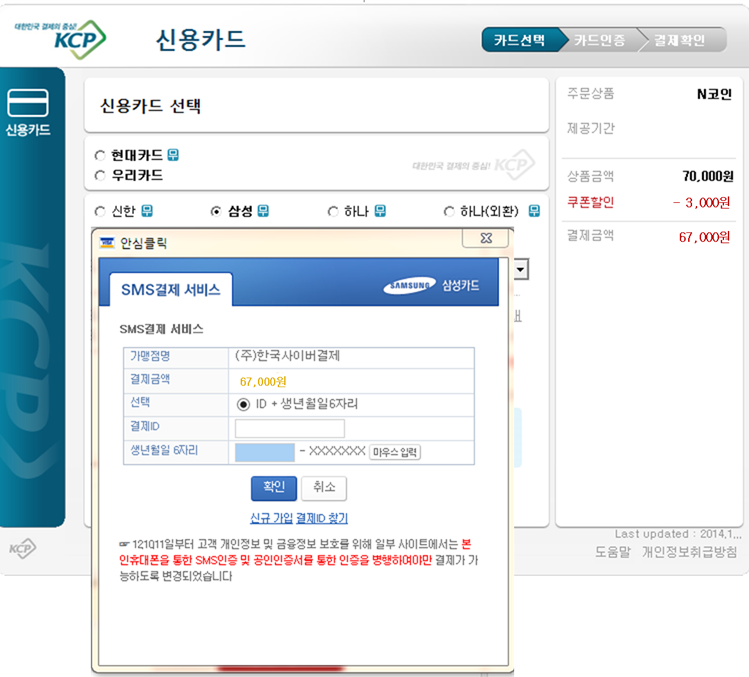
Task: Select 하나 card radio button
Action: coord(332,211)
